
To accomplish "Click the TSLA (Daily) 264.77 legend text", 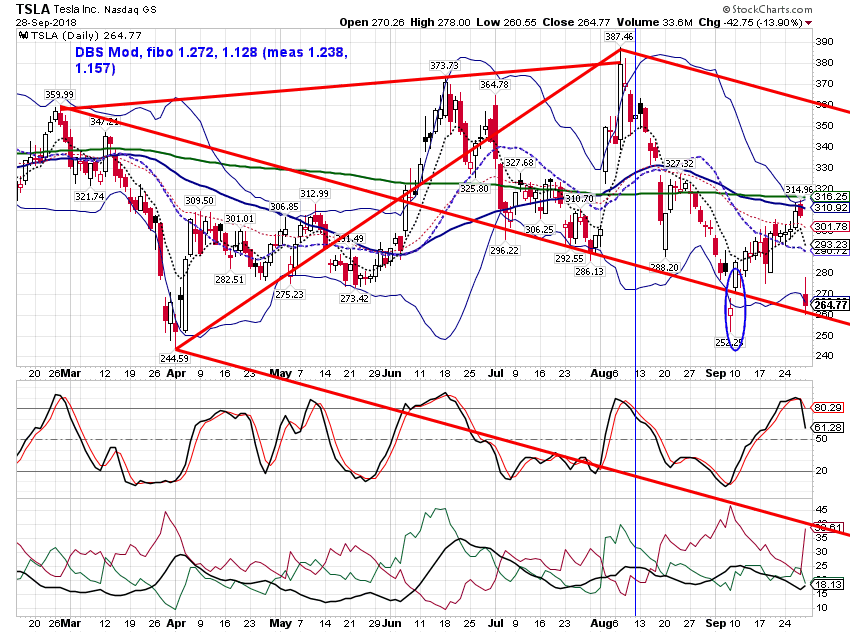I will [86, 36].
